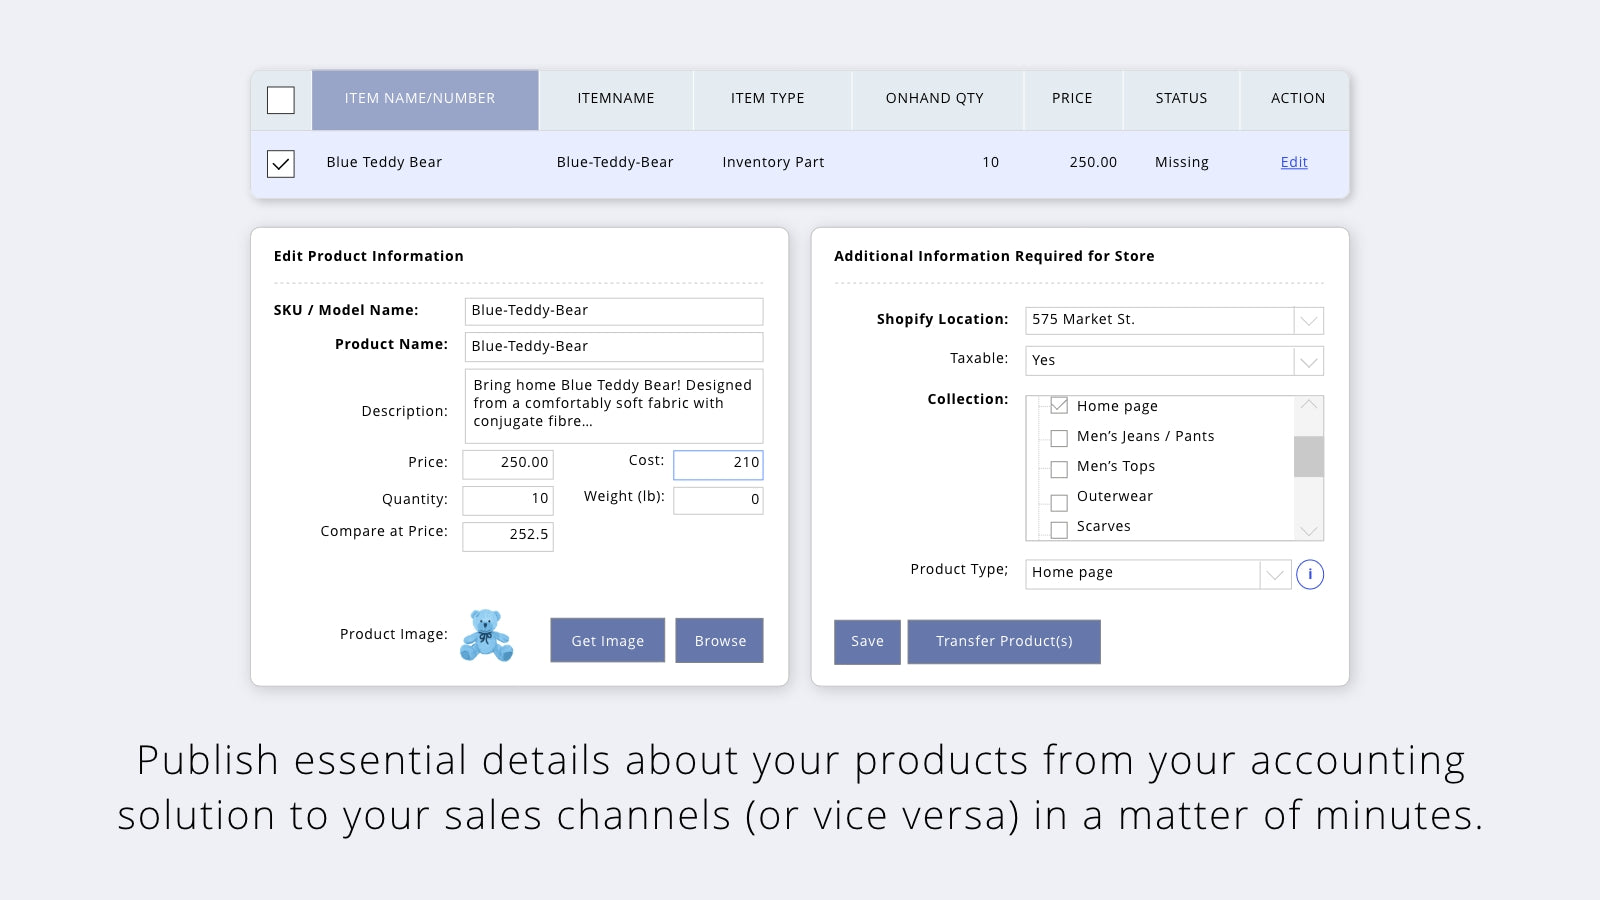Uncheck the Blue Teddy Bear row checkbox

click(x=280, y=163)
